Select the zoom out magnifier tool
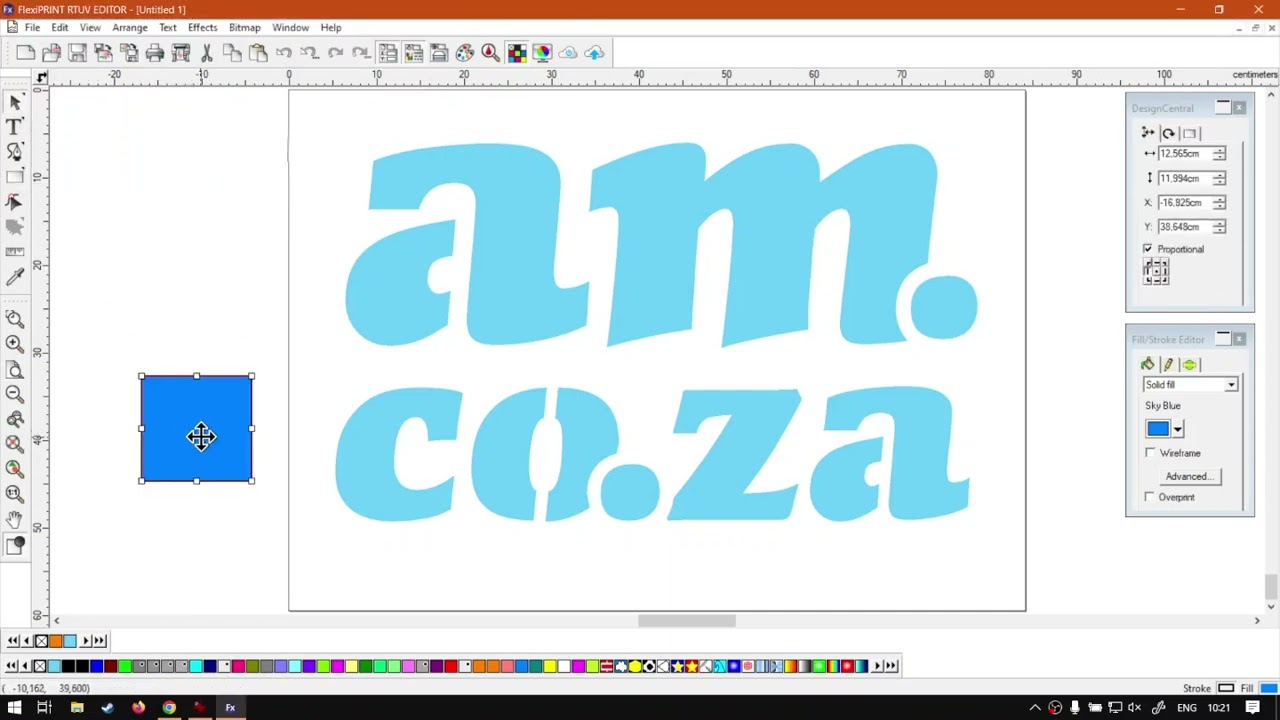This screenshot has height=720, width=1280. tap(15, 394)
